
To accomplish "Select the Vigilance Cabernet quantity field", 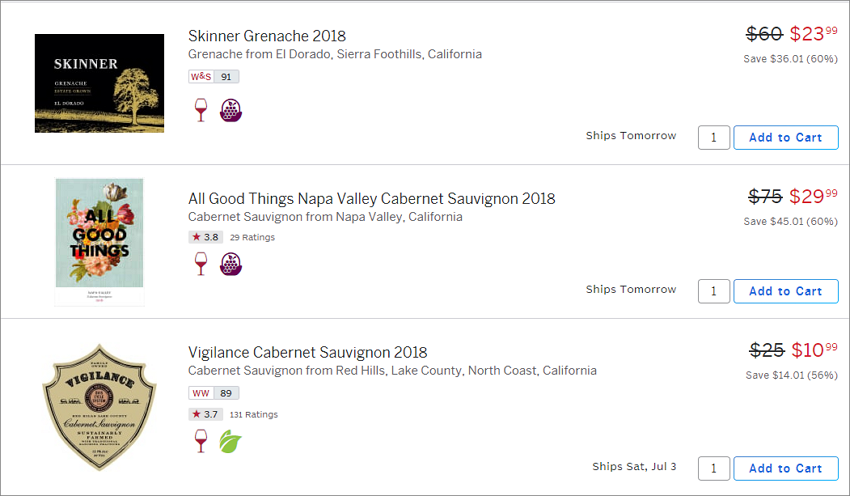I will (713, 468).
